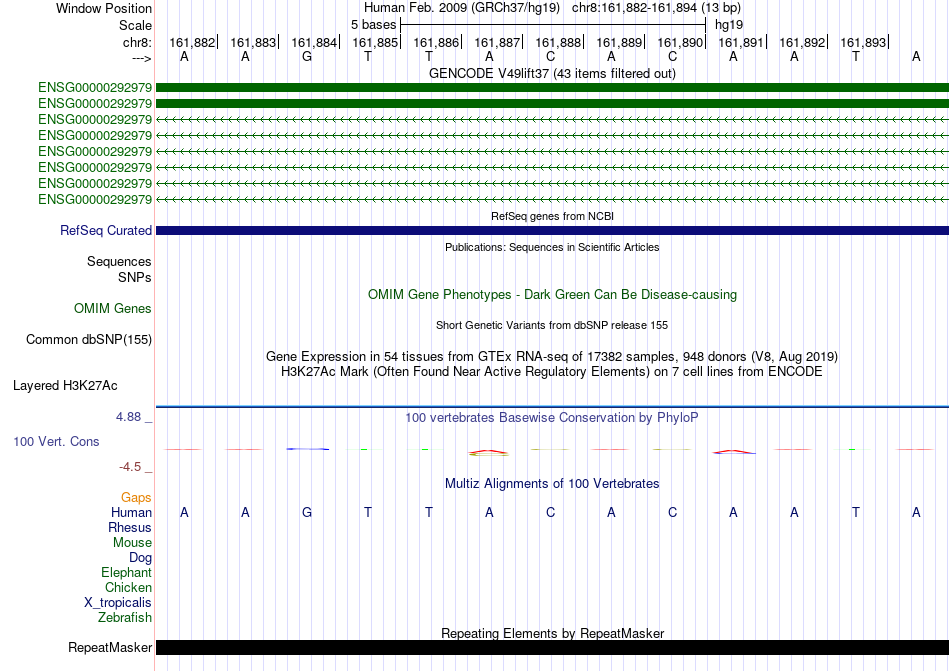The height and width of the screenshot is (671, 950).
Task: Open the Common dbSNP(155) track label
Action: [x=89, y=340]
